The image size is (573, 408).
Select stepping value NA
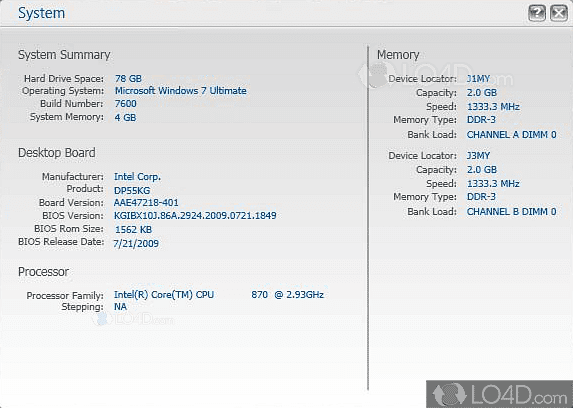[120, 306]
